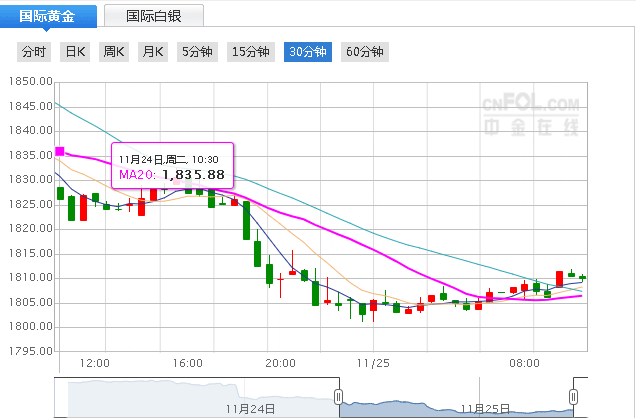Choose the 5分钟 interval
The image size is (636, 418).
(197, 52)
